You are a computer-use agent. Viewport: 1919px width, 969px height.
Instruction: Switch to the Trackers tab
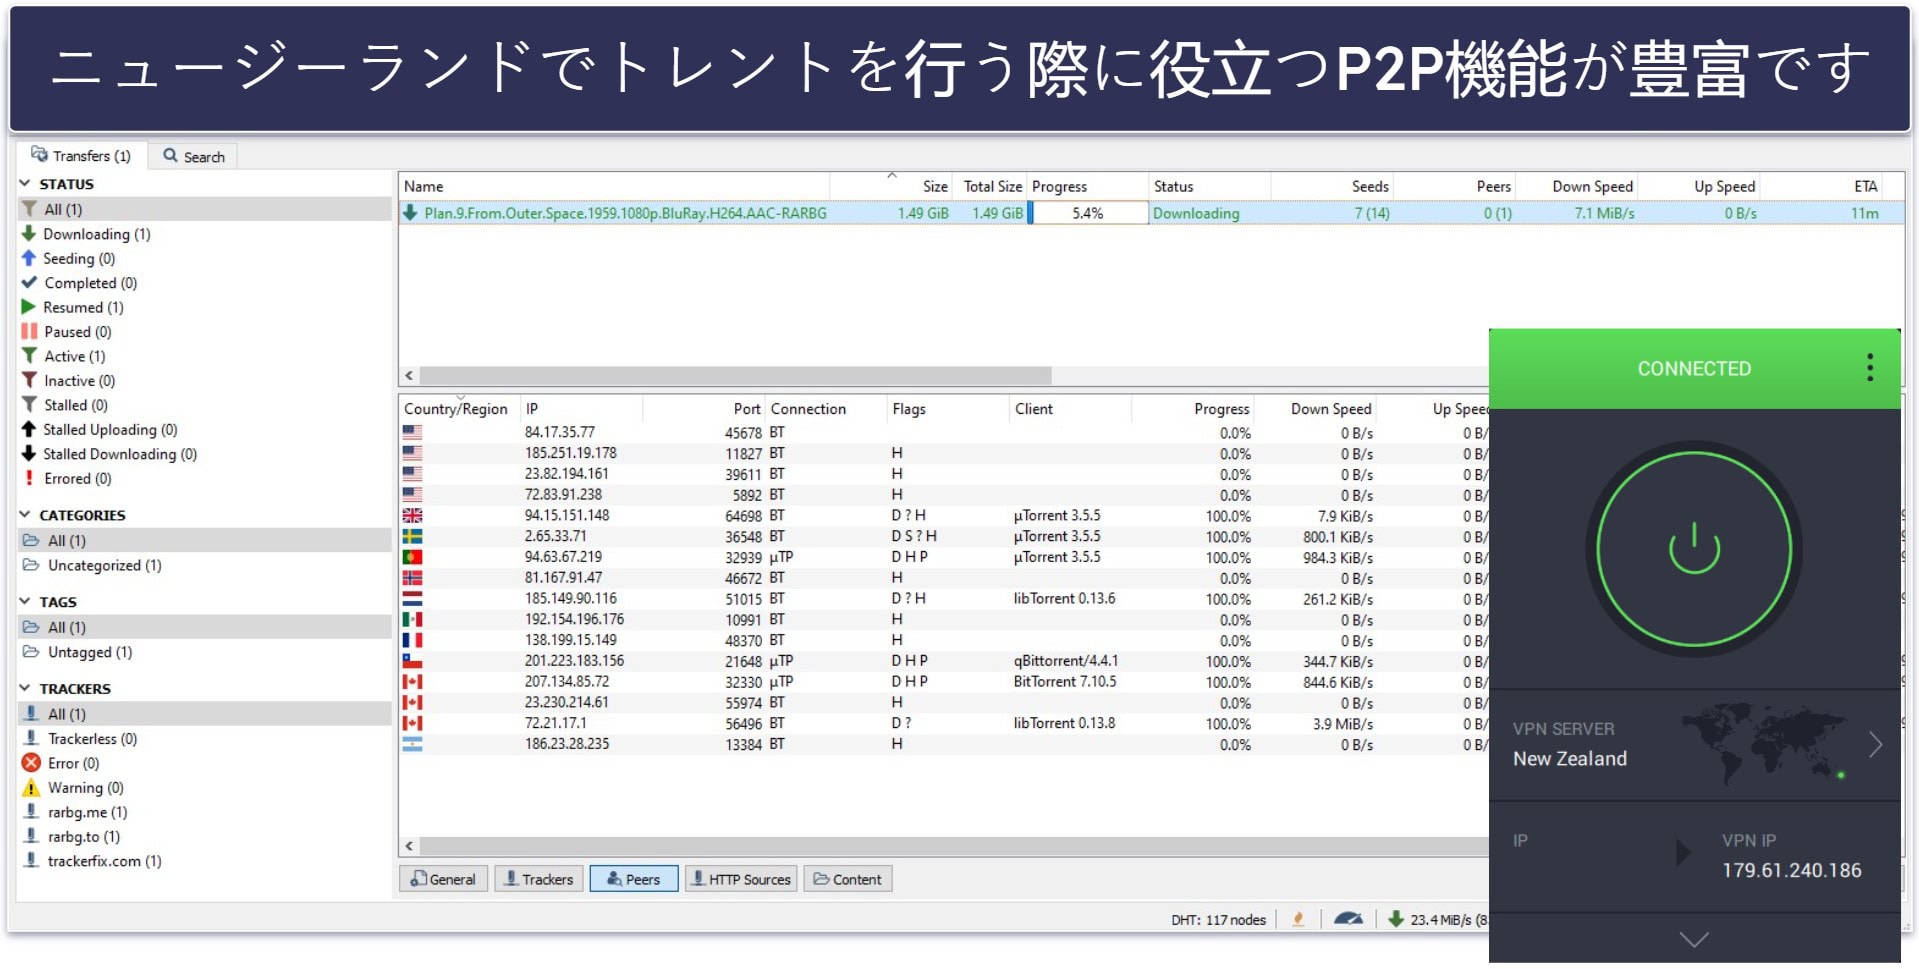tap(539, 879)
